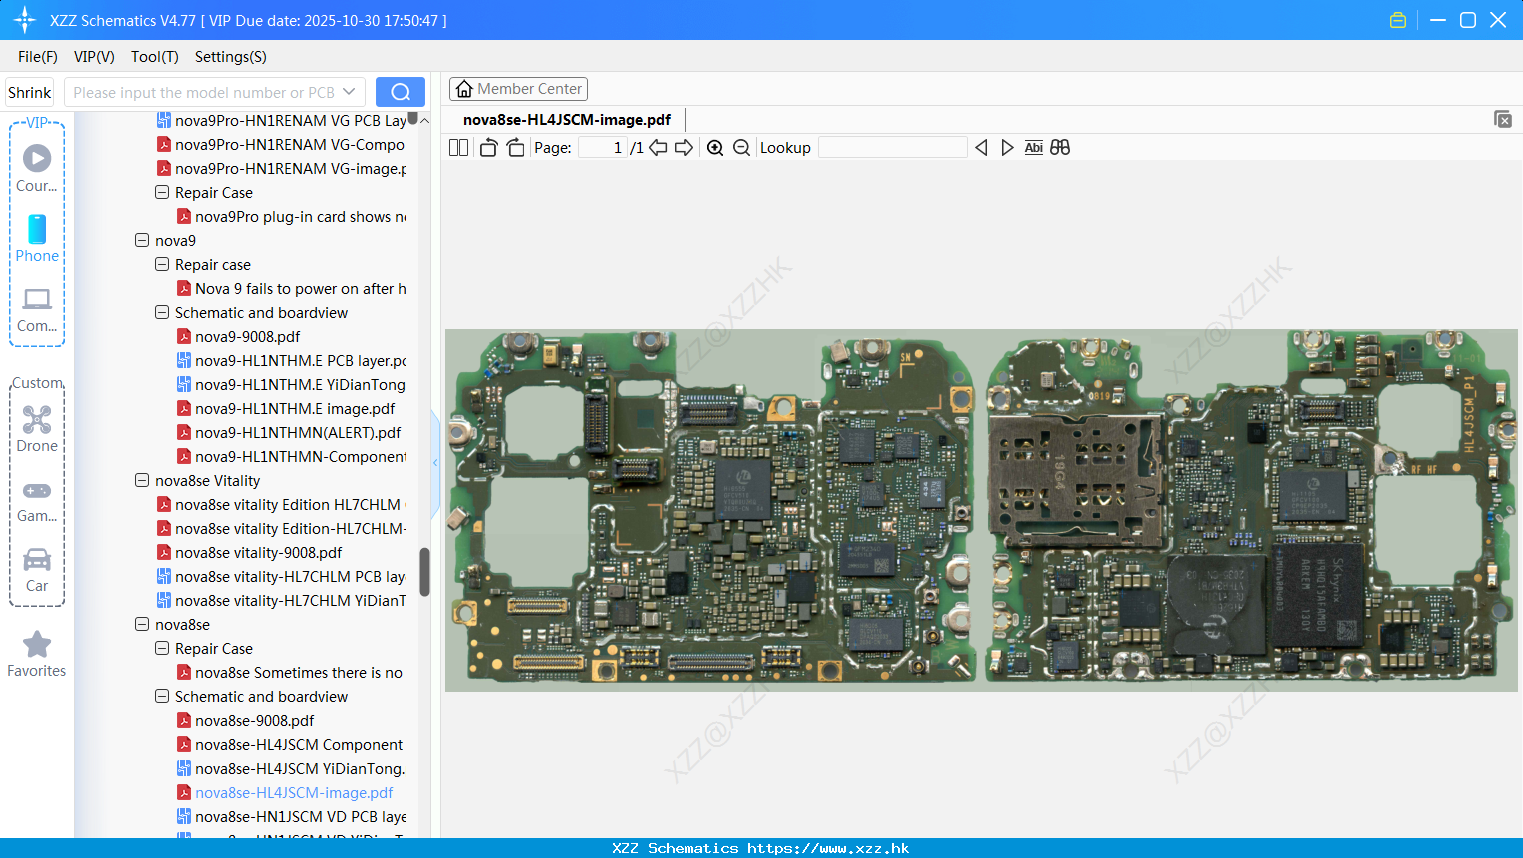Screen dimensions: 1523x858
Task: Select the Phone category icon
Action: click(x=37, y=238)
